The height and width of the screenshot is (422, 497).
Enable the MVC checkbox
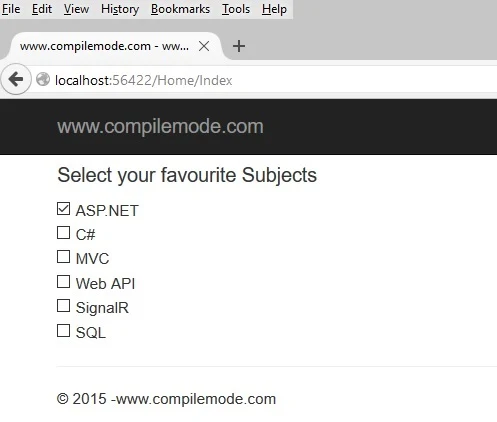[x=63, y=257]
